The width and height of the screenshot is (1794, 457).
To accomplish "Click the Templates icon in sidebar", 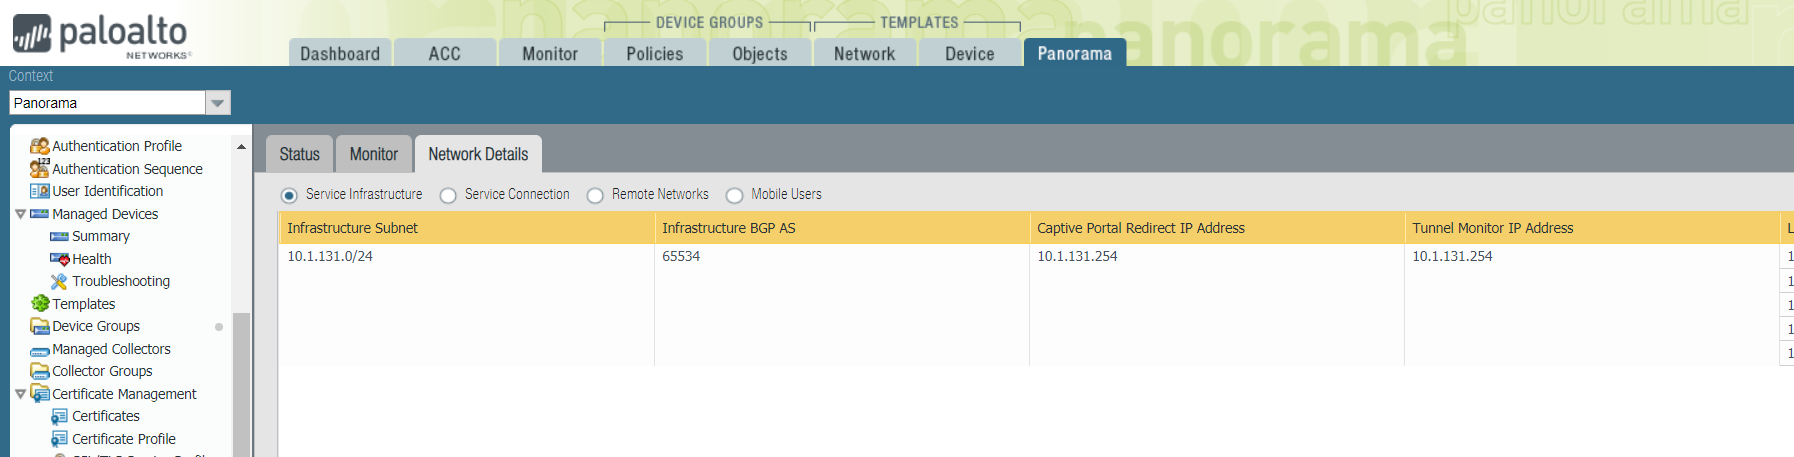I will pyautogui.click(x=39, y=304).
